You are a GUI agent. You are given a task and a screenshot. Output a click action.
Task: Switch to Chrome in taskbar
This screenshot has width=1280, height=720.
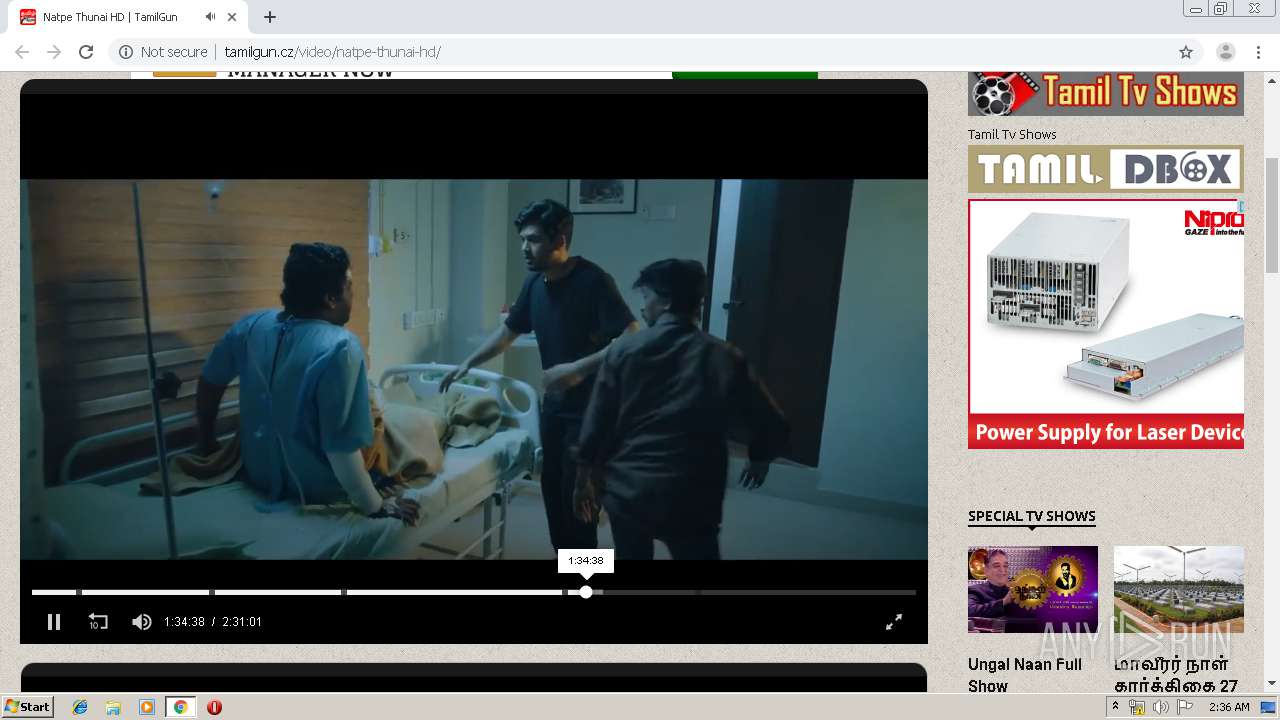[181, 707]
